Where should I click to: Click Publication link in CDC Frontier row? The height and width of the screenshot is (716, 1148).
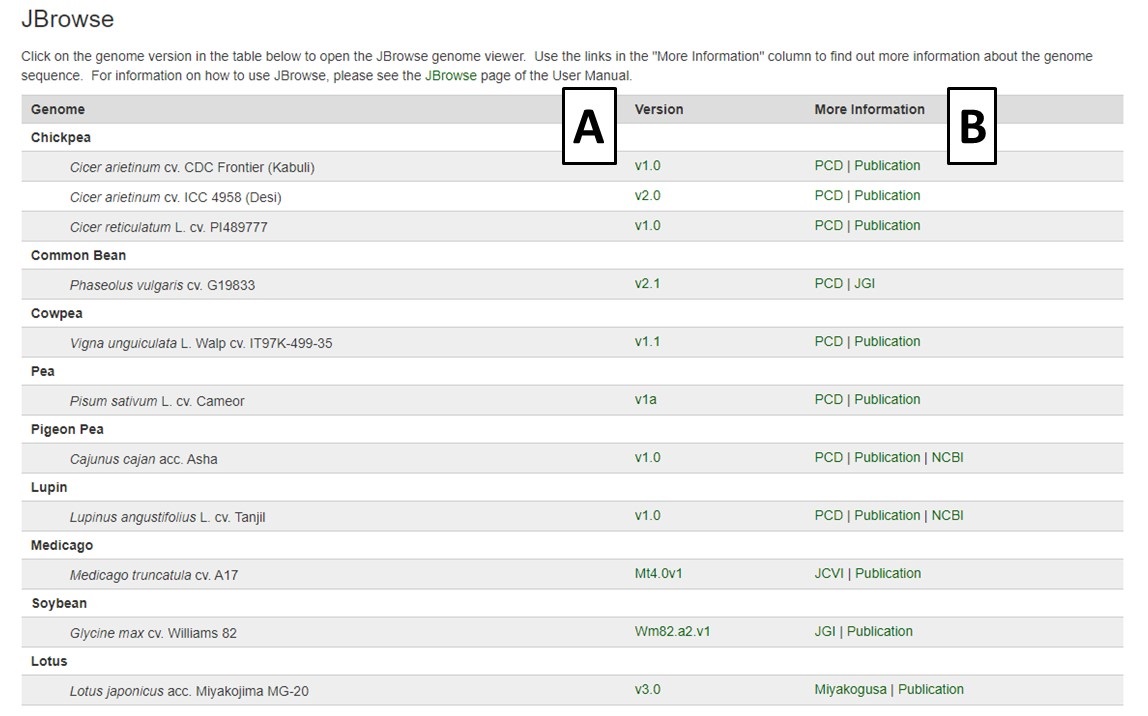[887, 165]
